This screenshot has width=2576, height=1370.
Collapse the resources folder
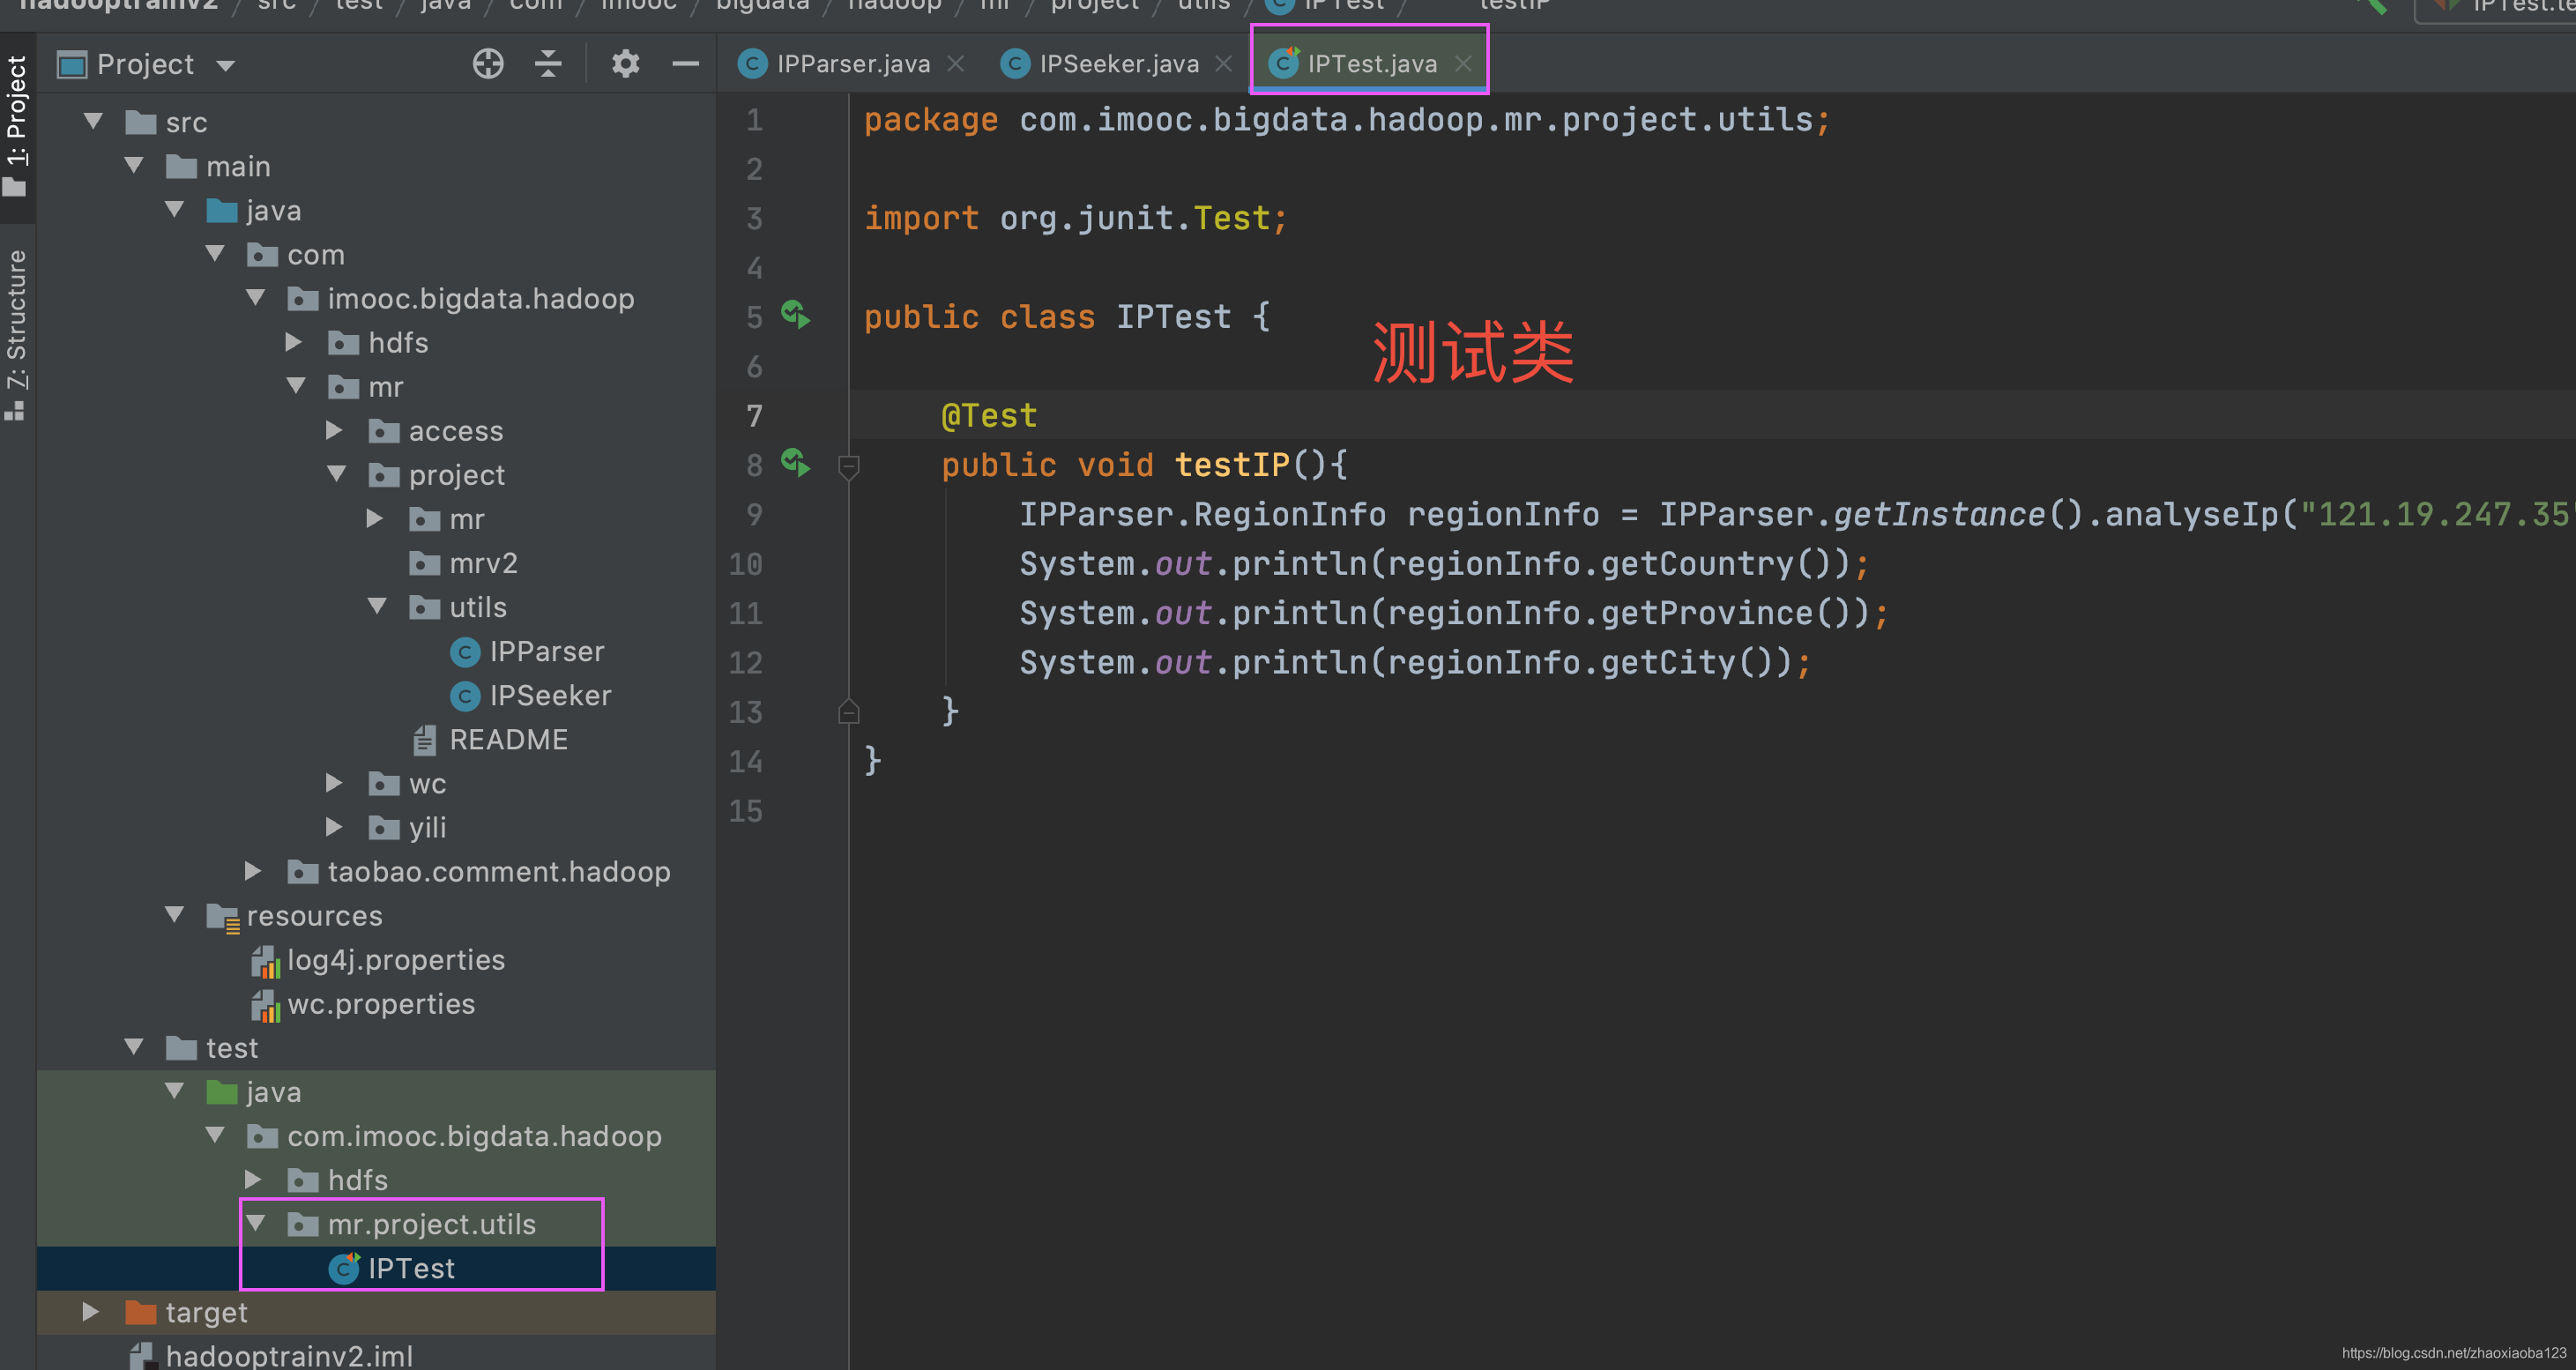175,913
